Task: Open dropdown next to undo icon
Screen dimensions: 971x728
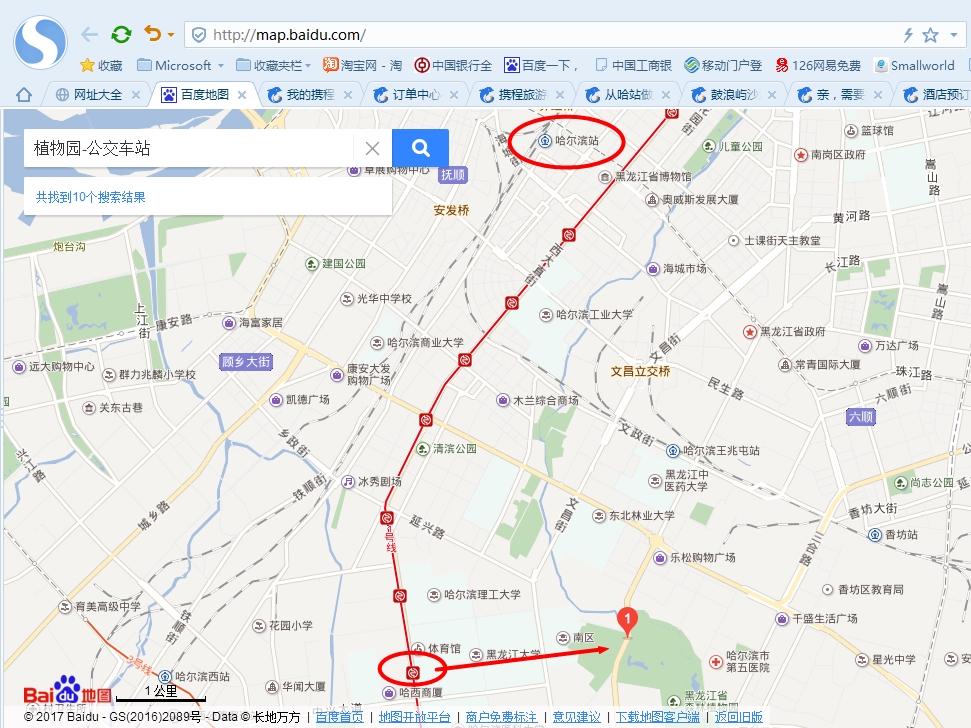Action: pos(171,35)
